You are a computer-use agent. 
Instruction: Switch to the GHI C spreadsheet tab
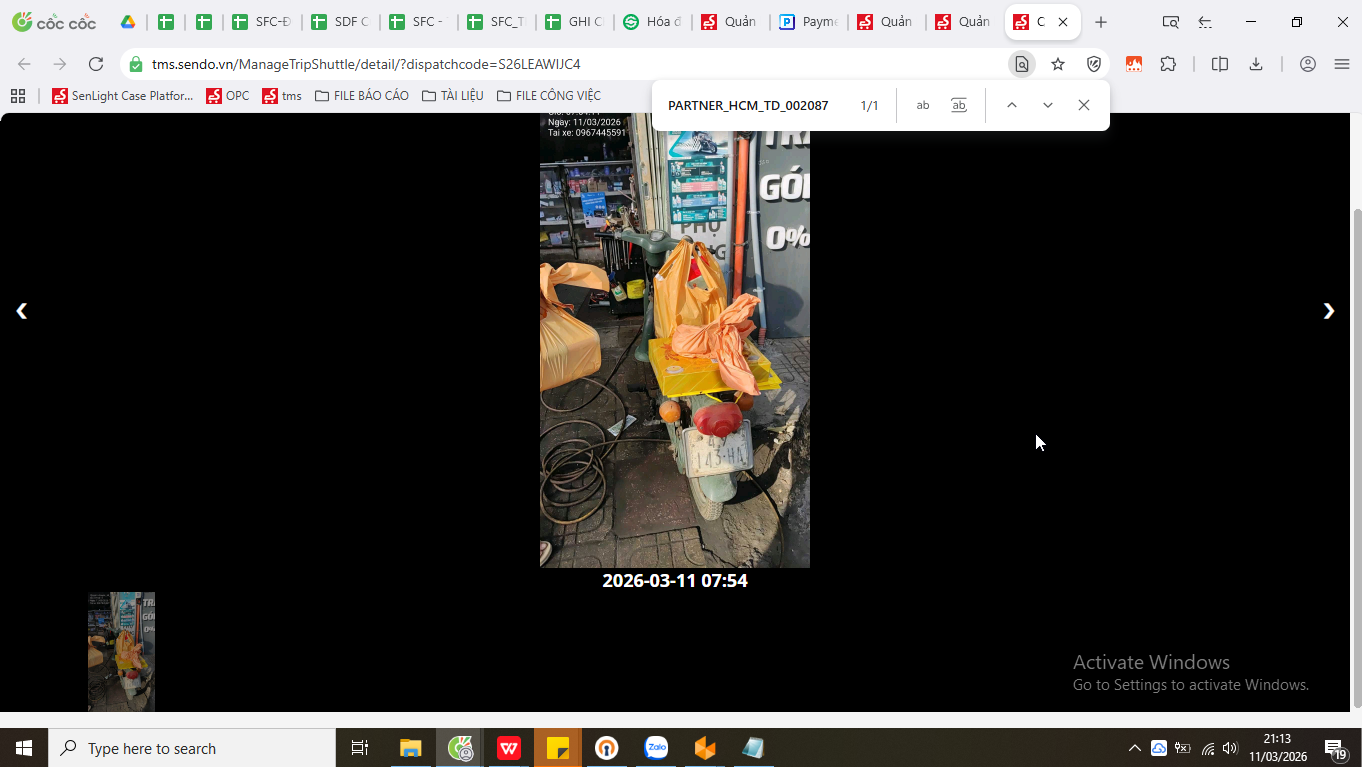[574, 22]
